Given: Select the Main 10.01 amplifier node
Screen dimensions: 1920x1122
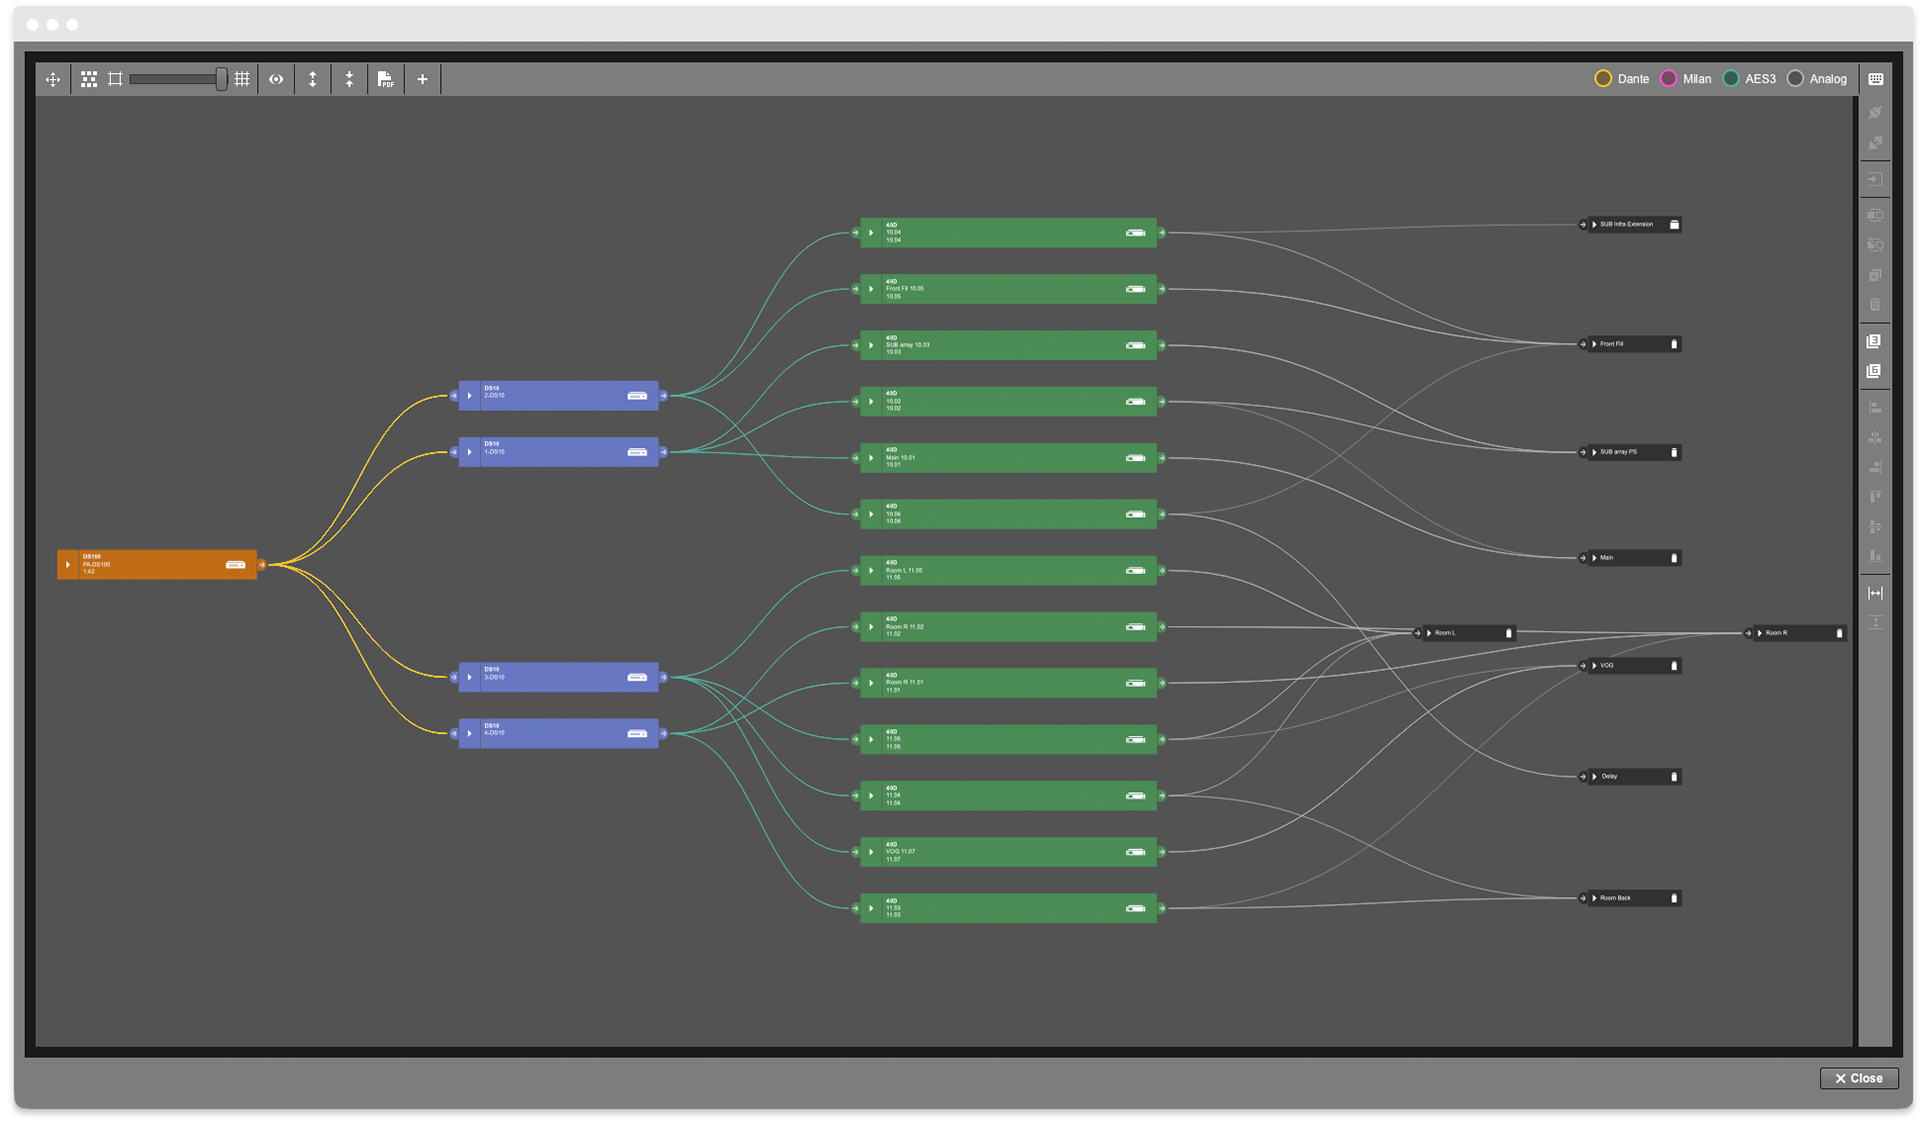Looking at the screenshot, I should [1008, 458].
